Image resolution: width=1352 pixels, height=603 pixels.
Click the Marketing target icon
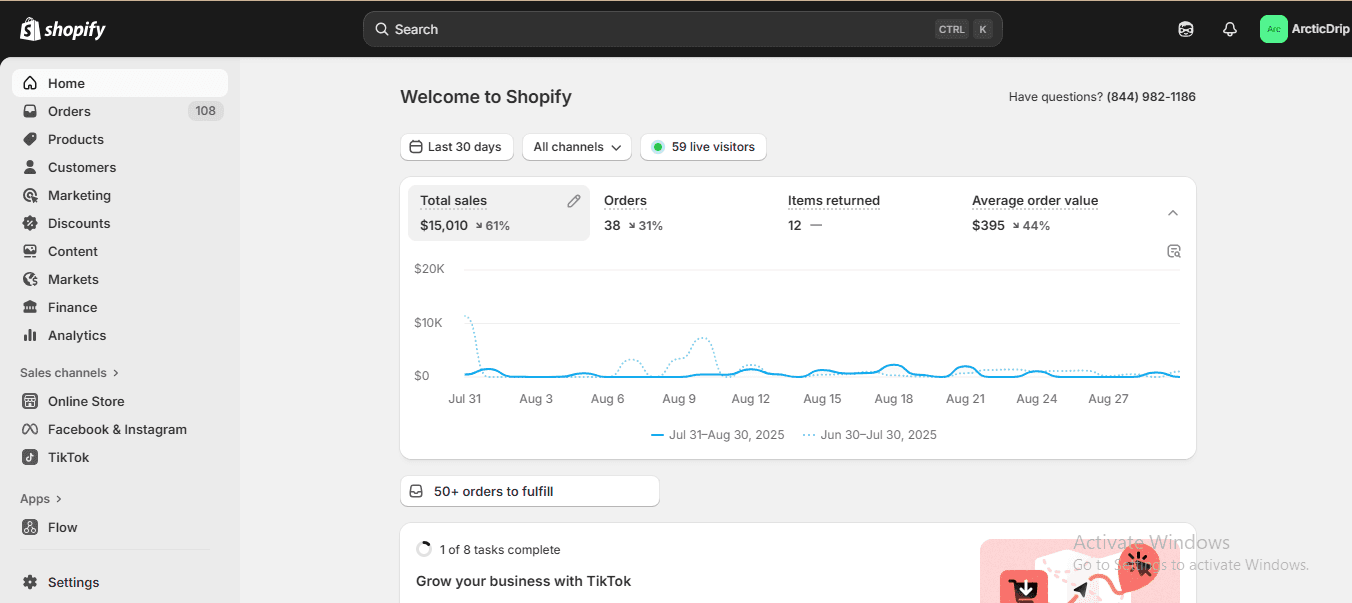click(x=30, y=195)
